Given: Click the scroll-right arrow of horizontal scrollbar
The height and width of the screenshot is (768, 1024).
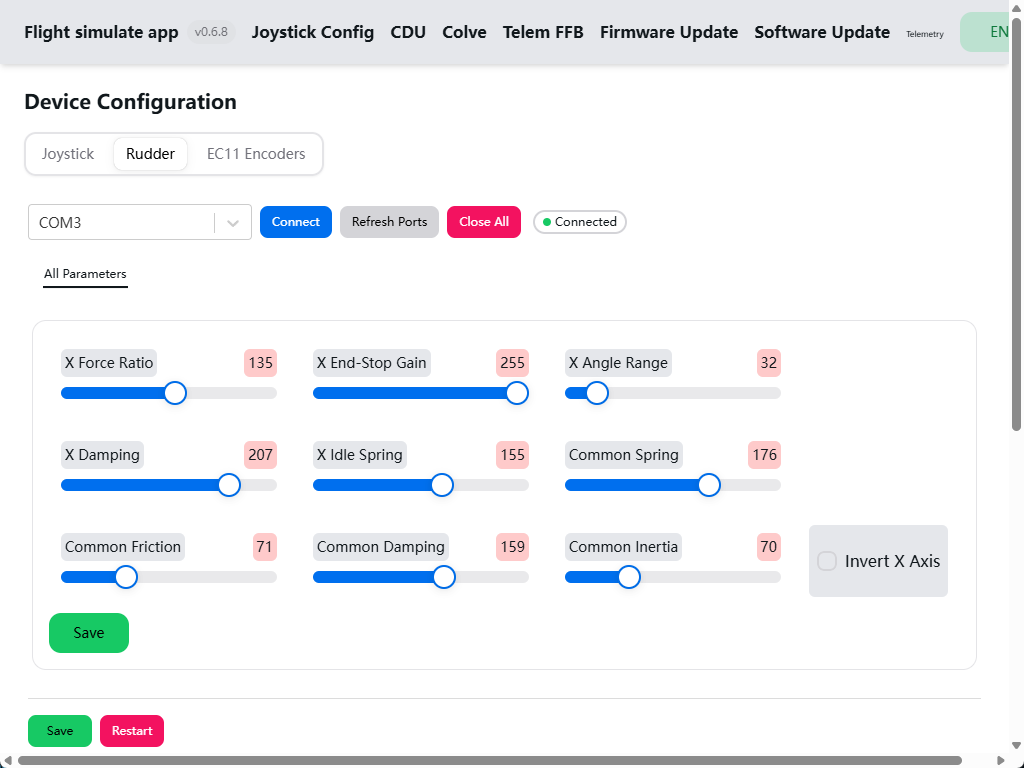Looking at the screenshot, I should (1000, 760).
